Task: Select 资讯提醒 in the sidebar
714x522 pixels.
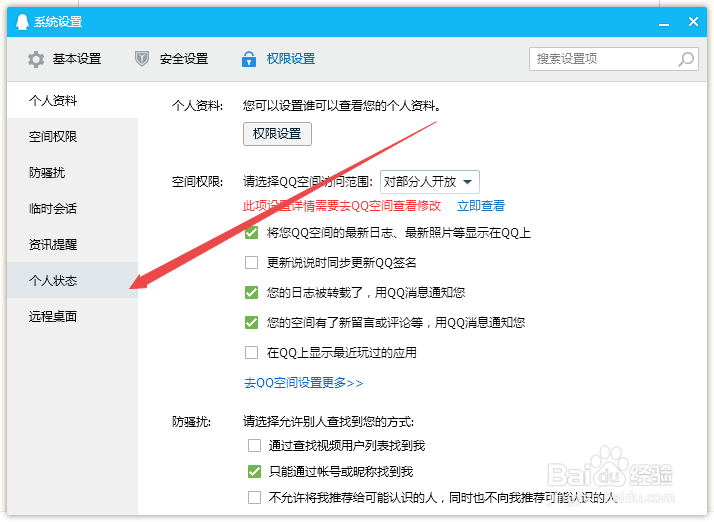Action: pos(72,244)
